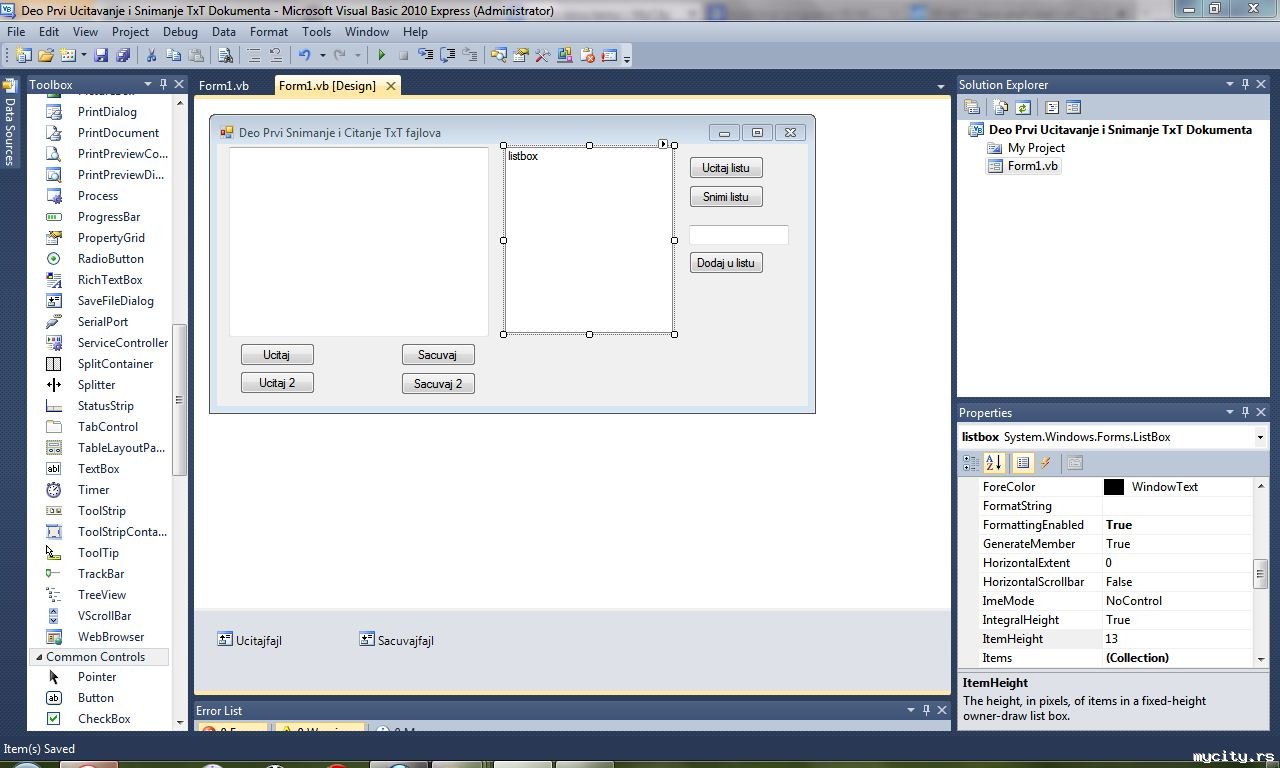The width and height of the screenshot is (1280, 768).
Task: Open the Undo history dropdown arrow
Action: pyautogui.click(x=322, y=56)
